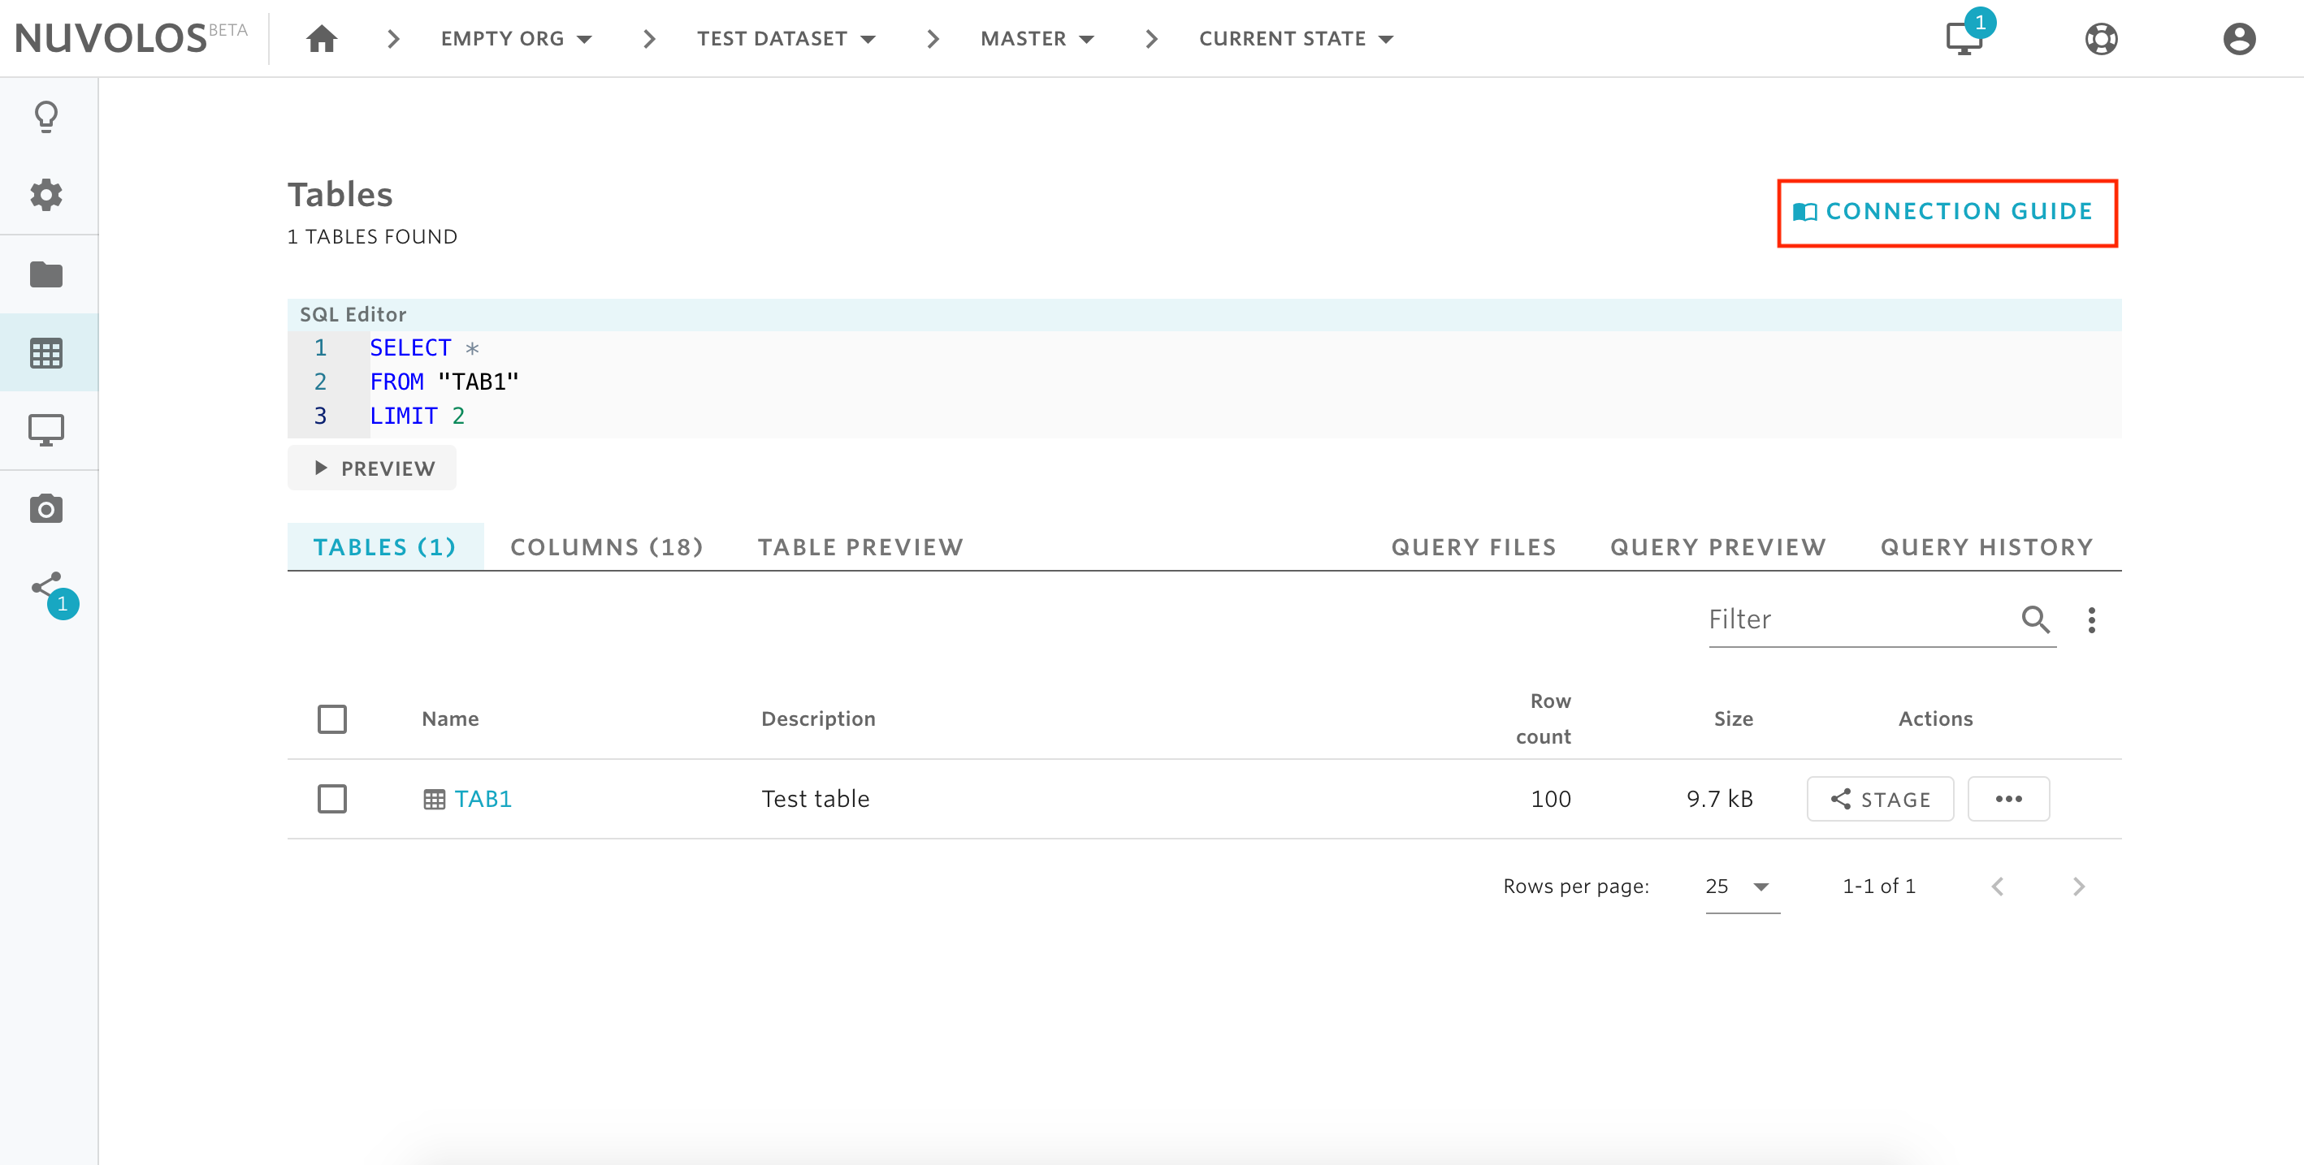This screenshot has height=1165, width=2304.
Task: Open the TAB1 table link
Action: 483,799
